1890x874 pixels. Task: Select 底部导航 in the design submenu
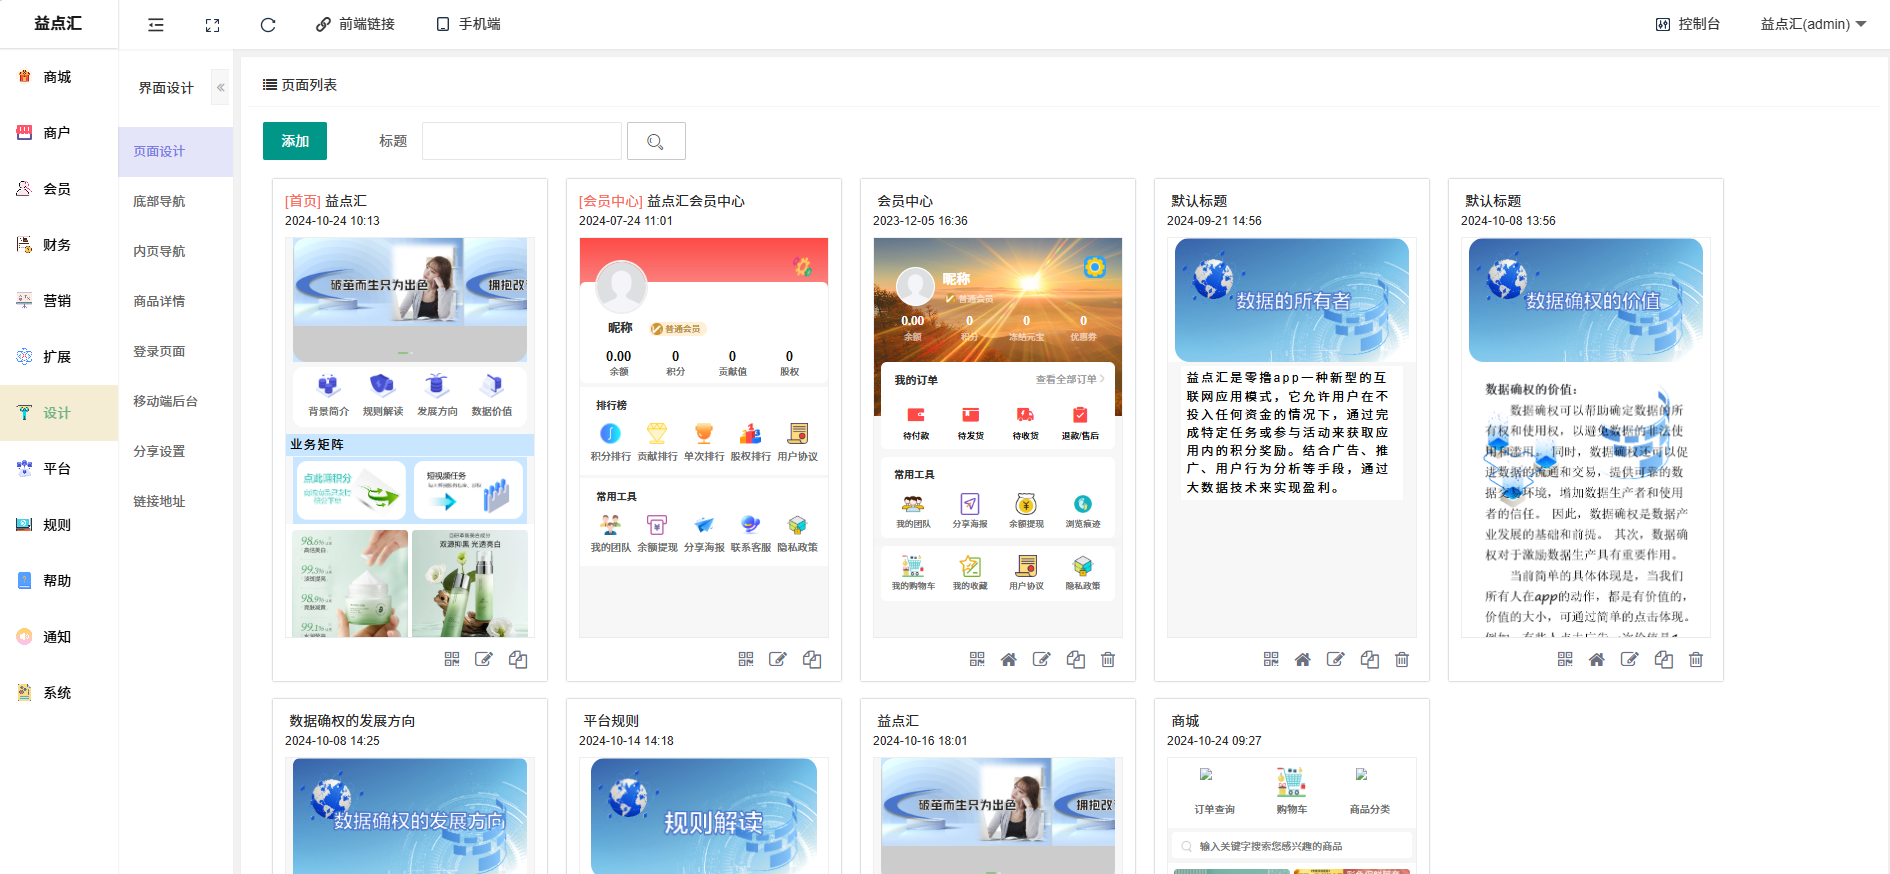[x=159, y=201]
